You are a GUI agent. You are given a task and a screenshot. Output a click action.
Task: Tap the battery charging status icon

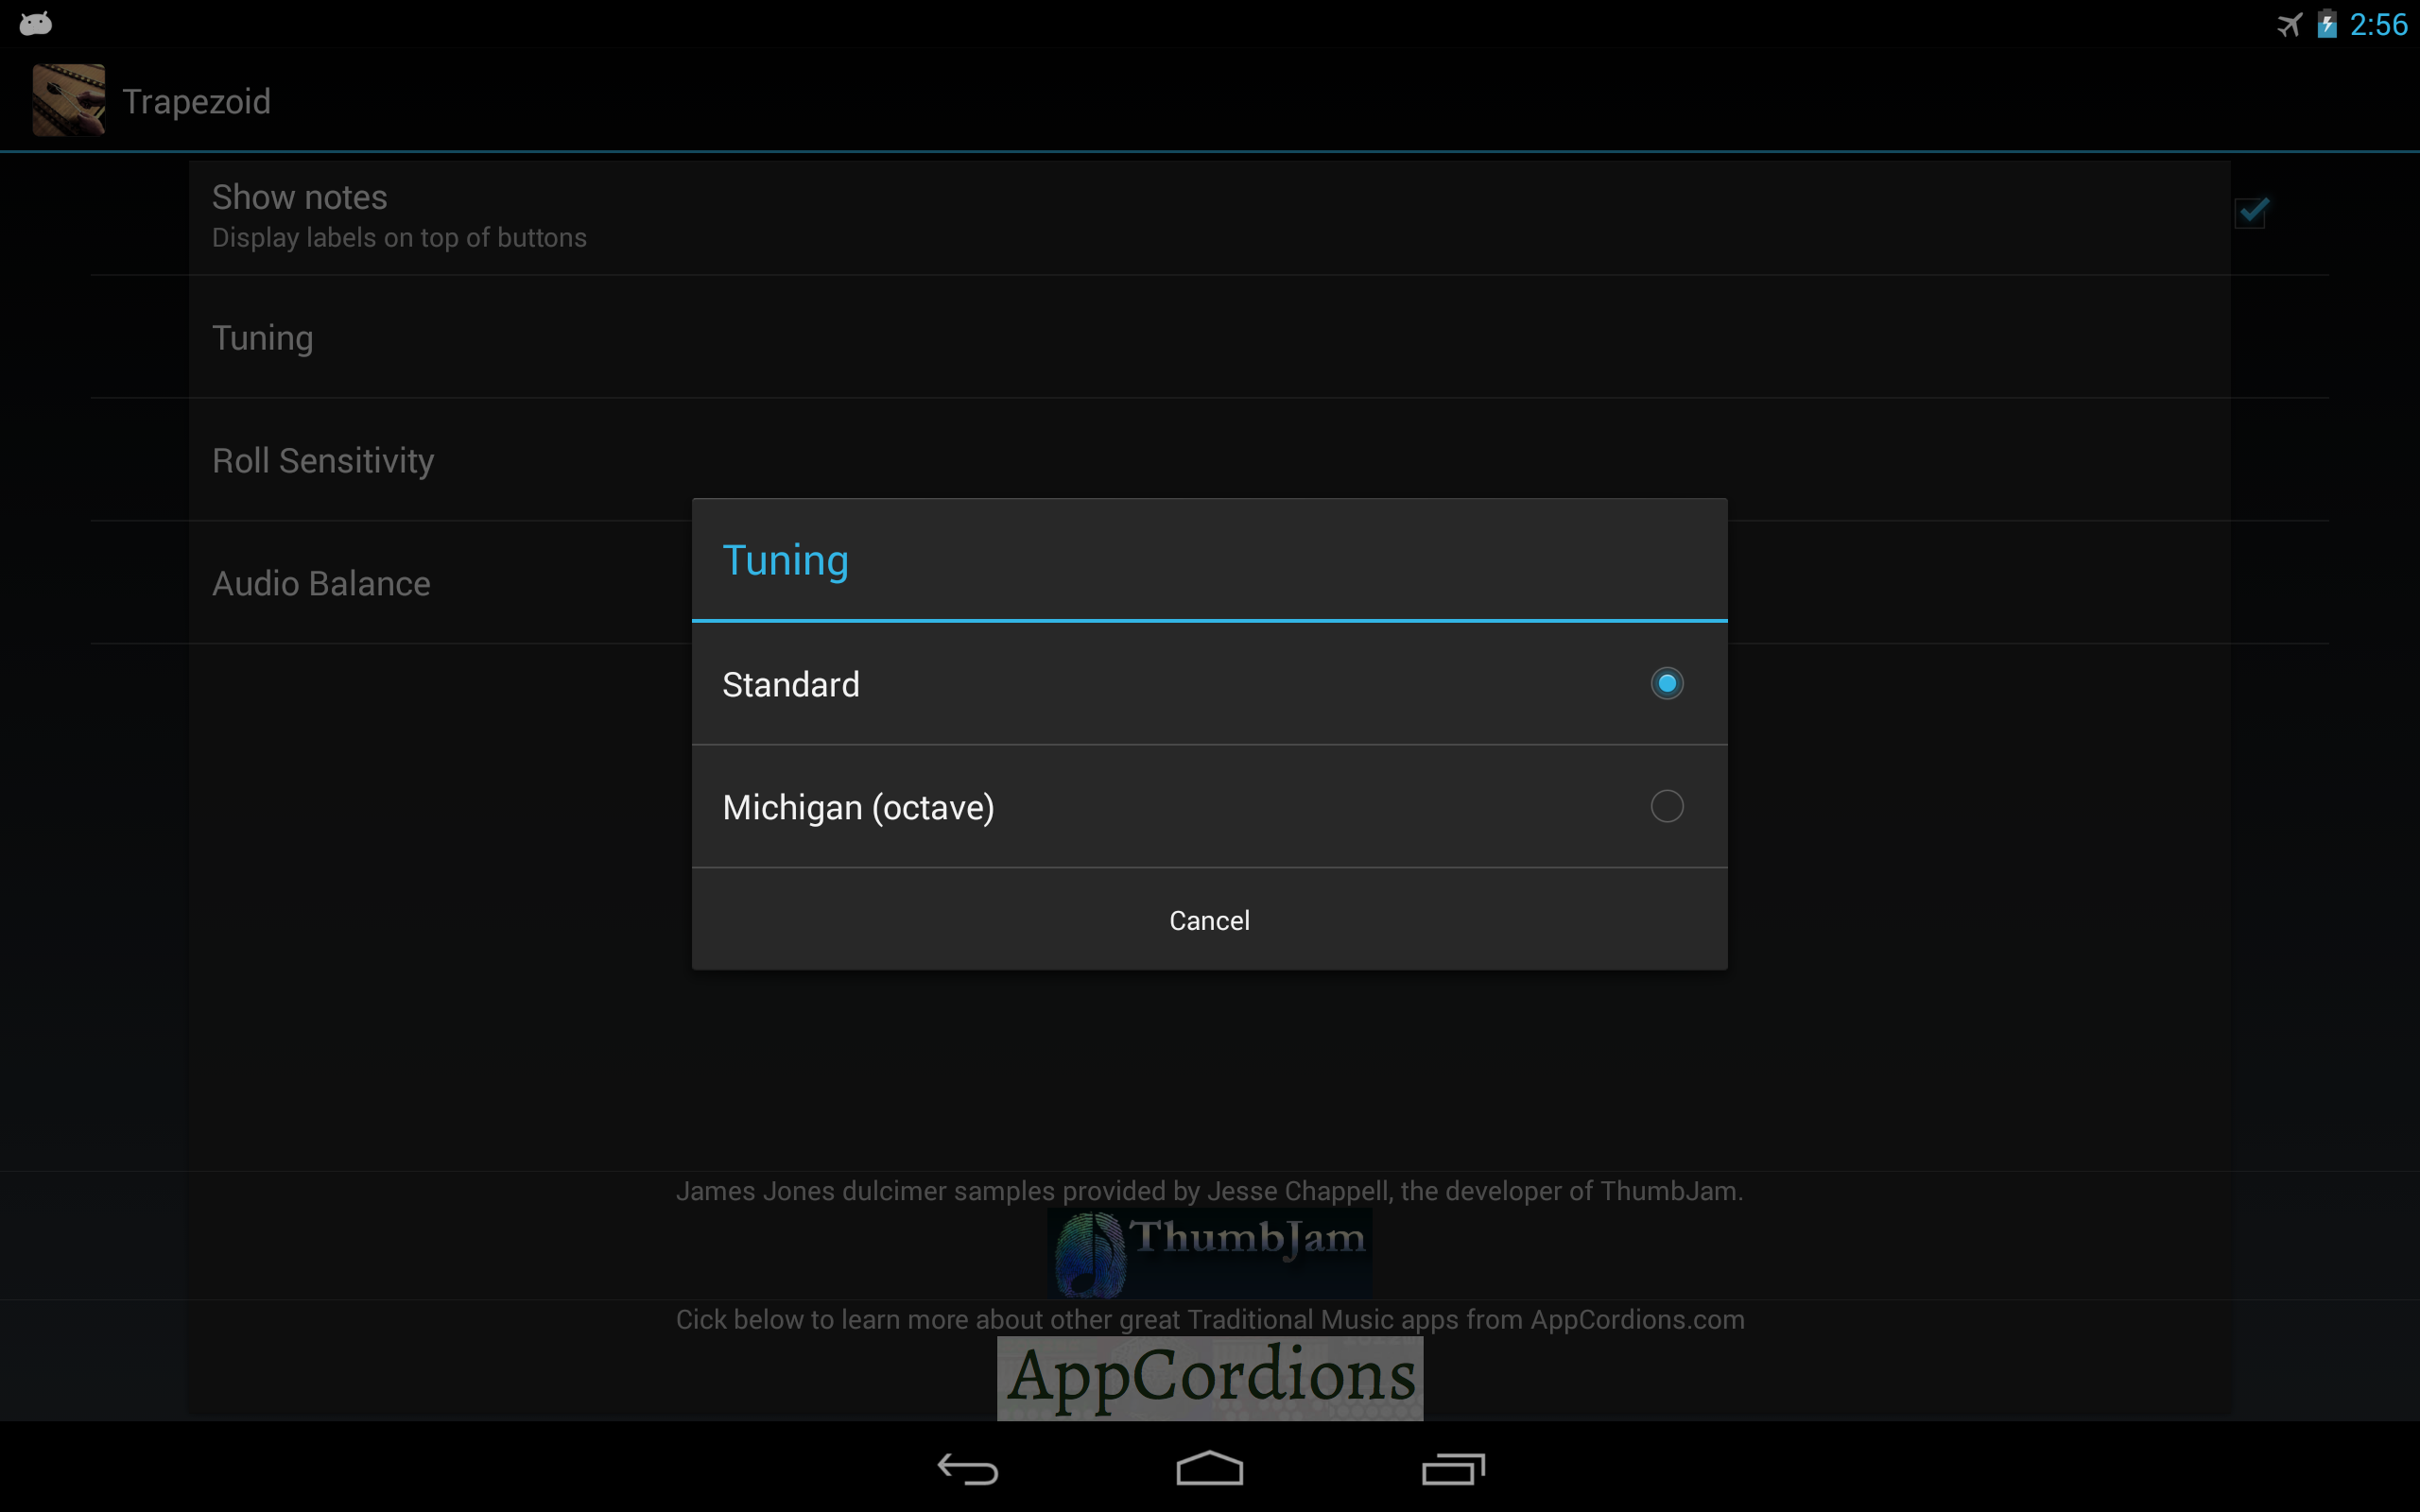point(2327,24)
